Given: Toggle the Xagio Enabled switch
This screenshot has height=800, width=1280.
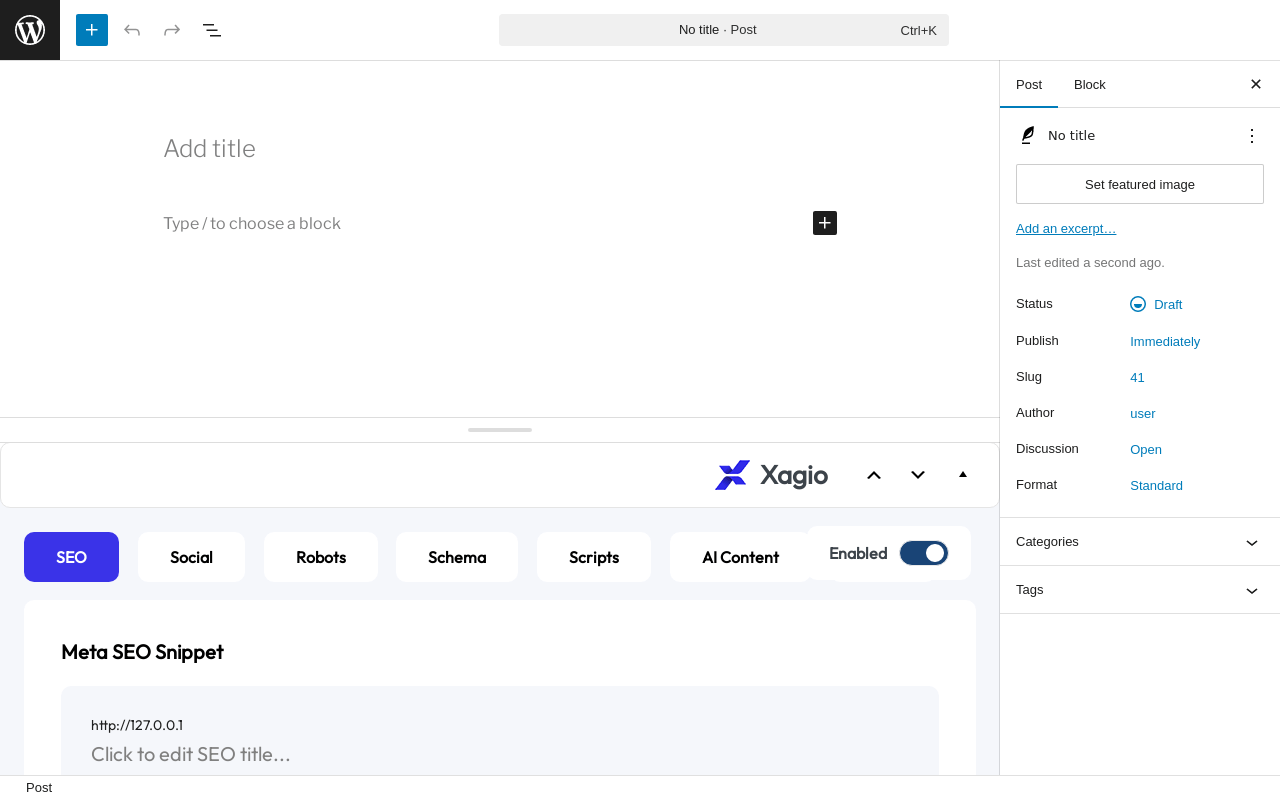Looking at the screenshot, I should 924,553.
